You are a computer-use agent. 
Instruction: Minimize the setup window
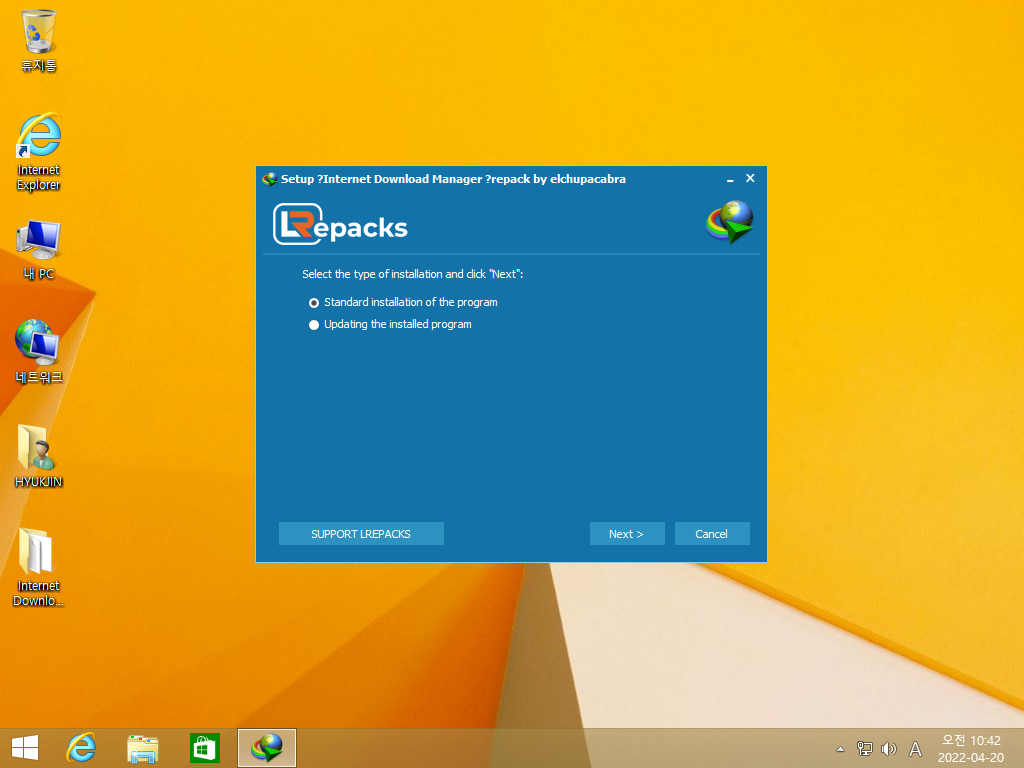point(730,179)
